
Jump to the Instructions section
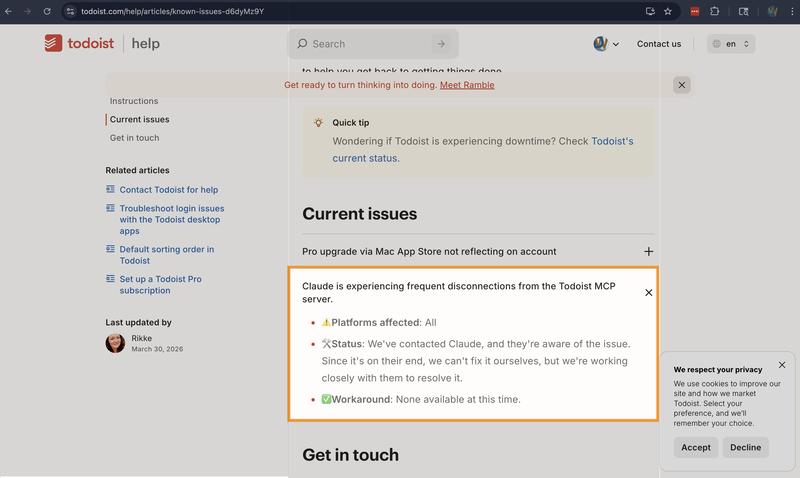pos(134,101)
